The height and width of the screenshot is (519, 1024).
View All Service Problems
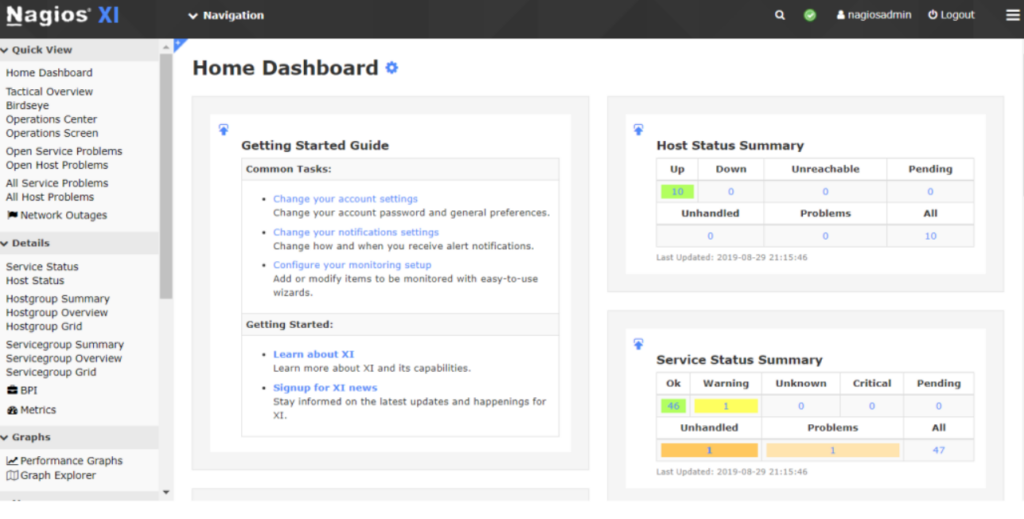pyautogui.click(x=57, y=183)
